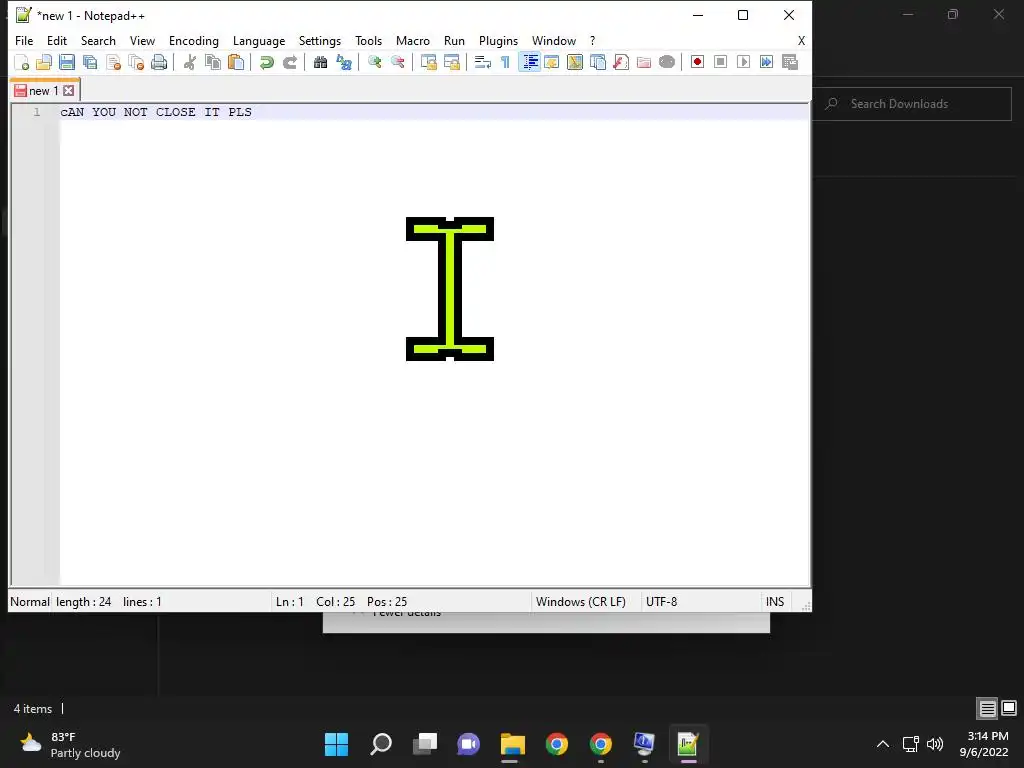
Task: Run macro multiple times icon
Action: 767,63
